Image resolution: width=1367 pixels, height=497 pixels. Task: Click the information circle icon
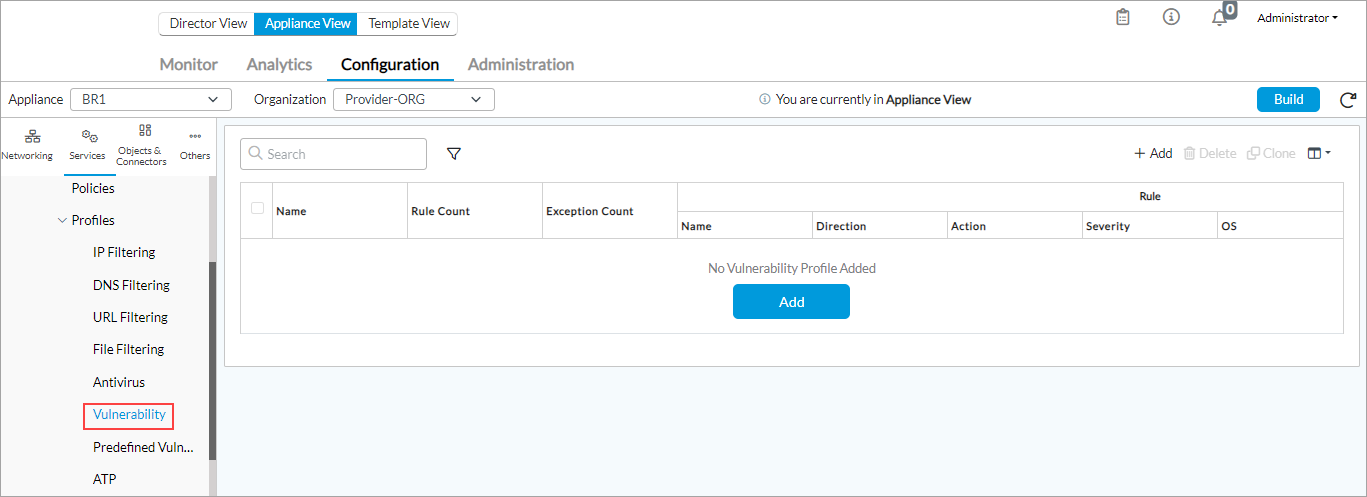[1171, 18]
